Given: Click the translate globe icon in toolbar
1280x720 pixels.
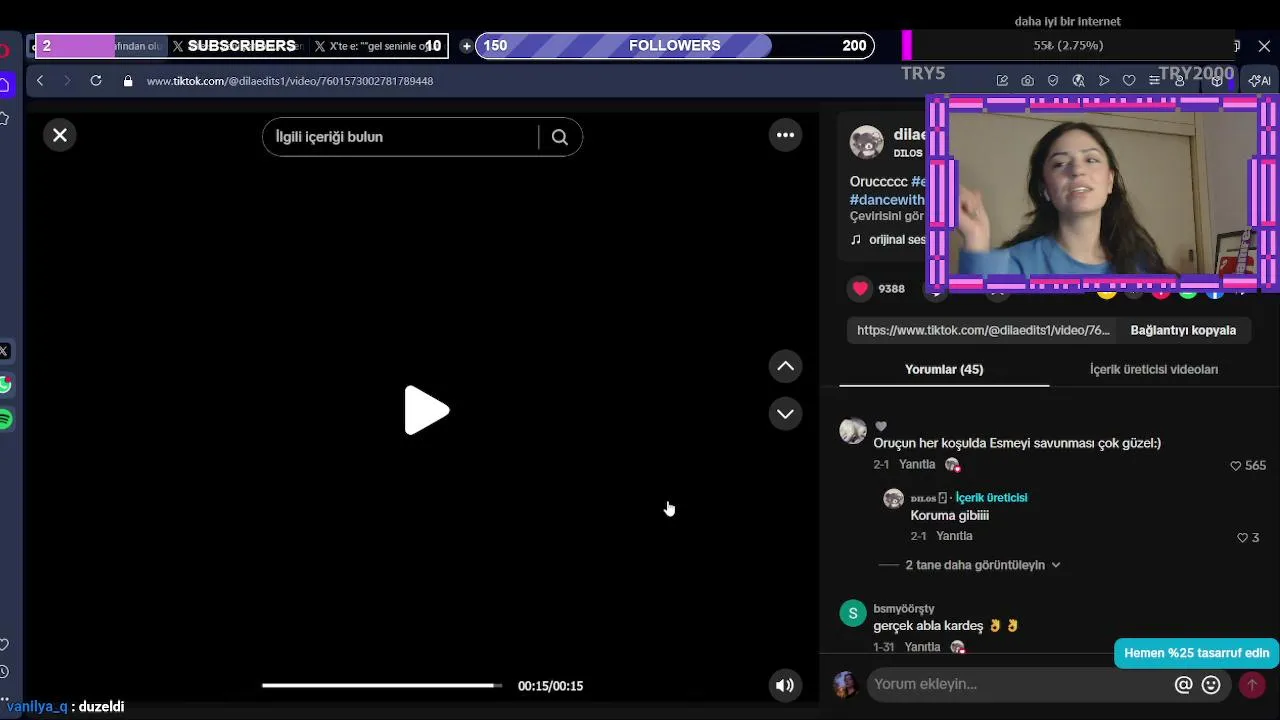Looking at the screenshot, I should (1078, 81).
